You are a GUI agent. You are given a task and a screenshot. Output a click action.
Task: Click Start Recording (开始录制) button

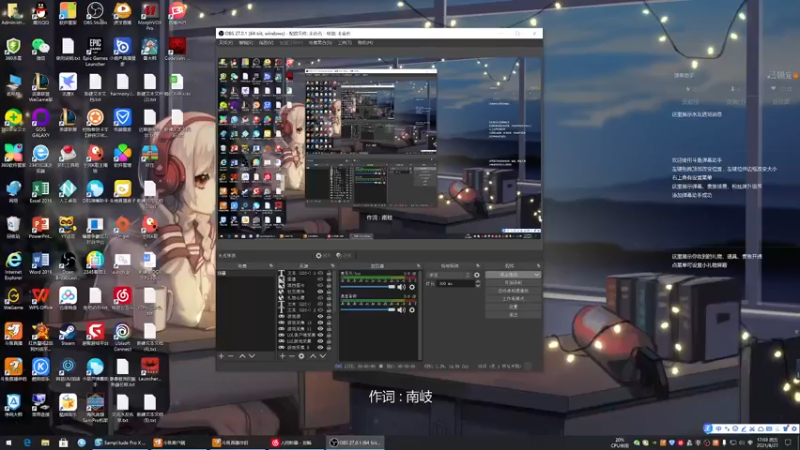[513, 283]
